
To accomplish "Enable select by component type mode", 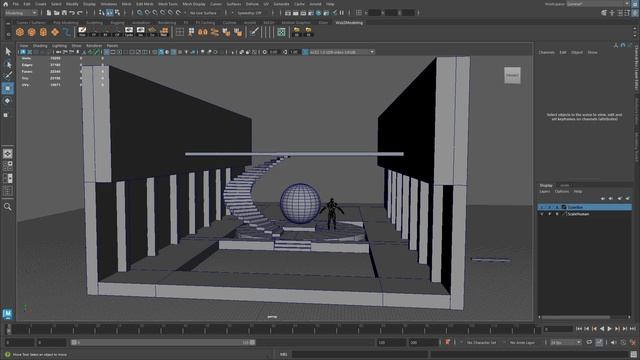I will coord(118,13).
